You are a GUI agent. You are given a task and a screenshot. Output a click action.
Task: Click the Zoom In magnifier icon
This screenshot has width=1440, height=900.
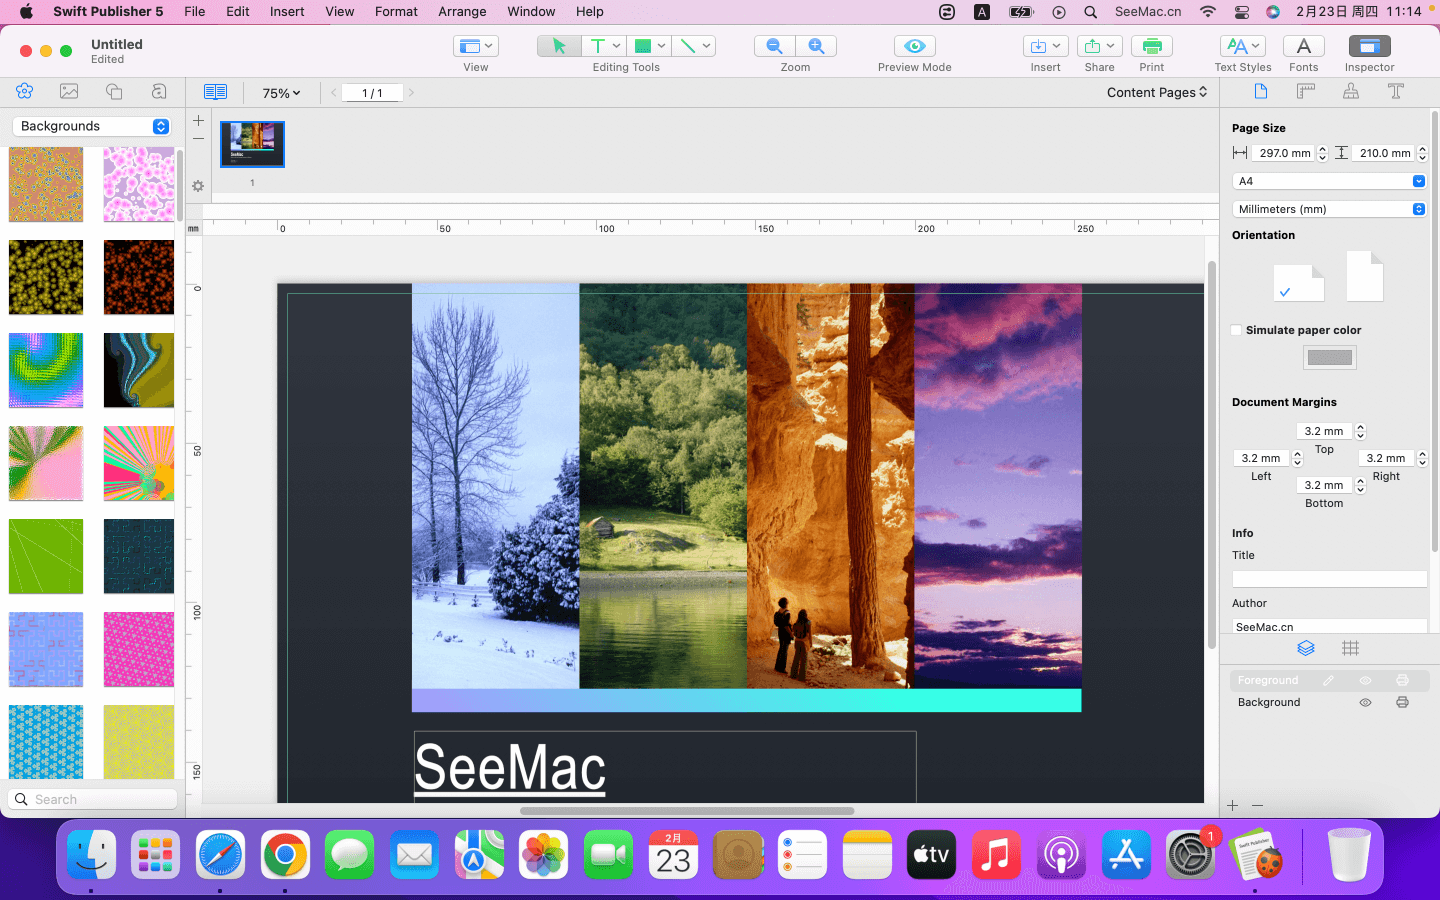pyautogui.click(x=816, y=46)
